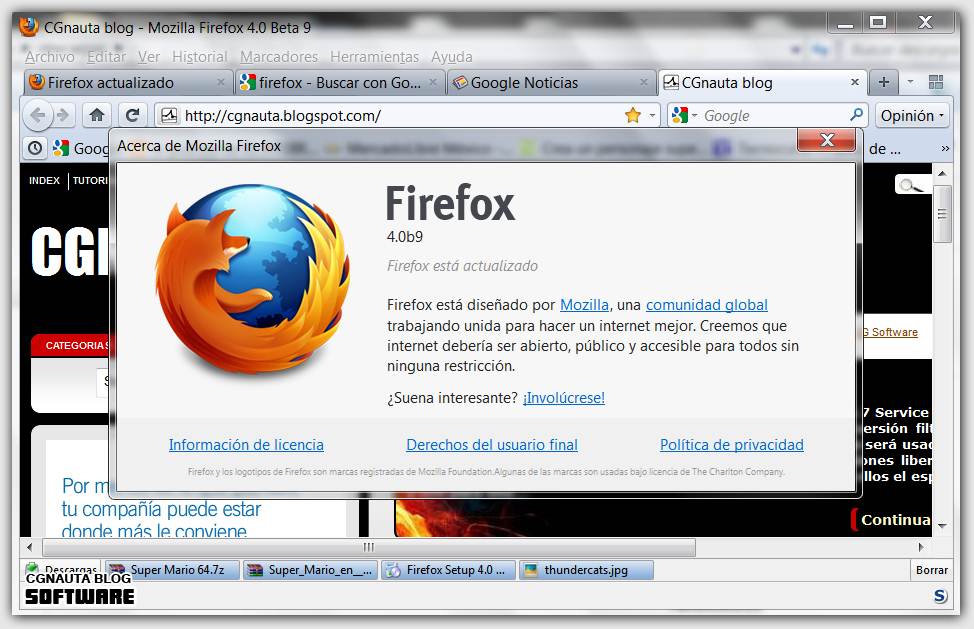This screenshot has height=629, width=974.
Task: Open thundercats.jpg download item
Action: pos(586,570)
